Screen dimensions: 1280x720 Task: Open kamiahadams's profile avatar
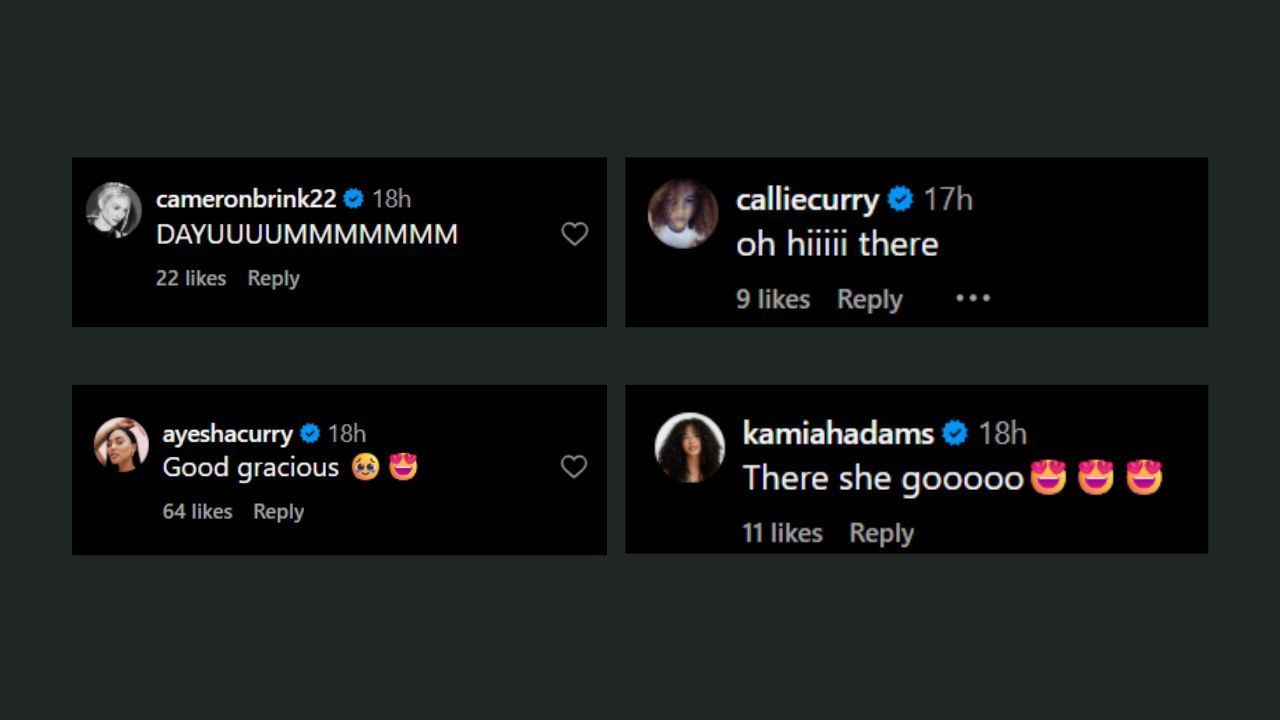point(690,447)
